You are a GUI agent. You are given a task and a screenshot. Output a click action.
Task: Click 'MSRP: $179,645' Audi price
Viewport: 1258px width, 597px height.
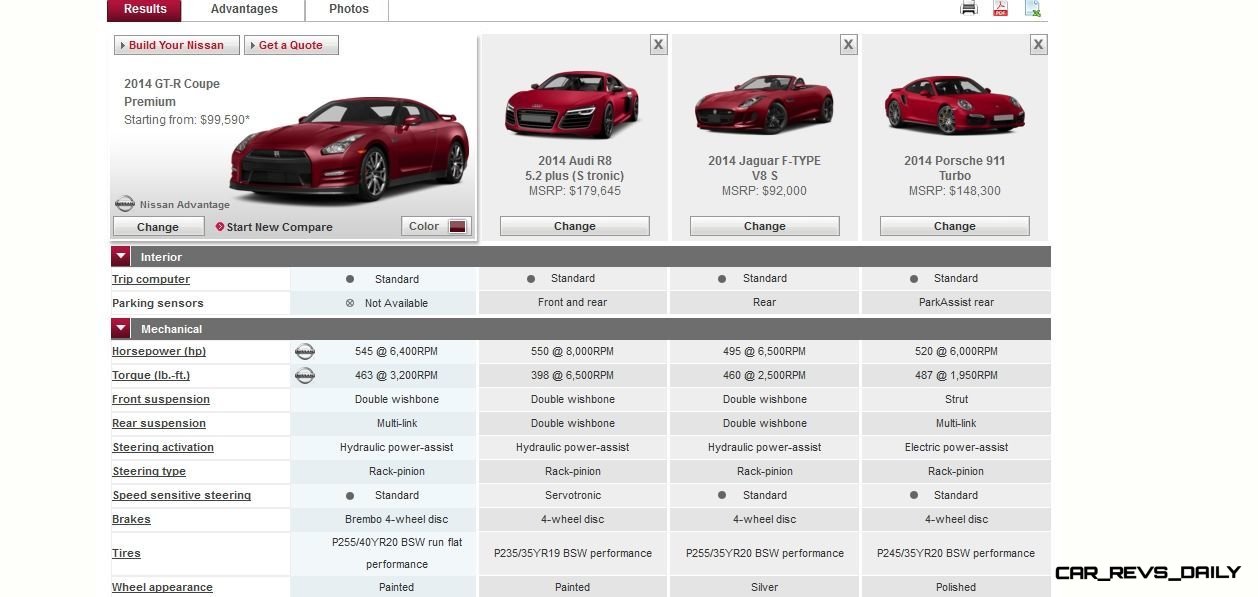point(575,191)
